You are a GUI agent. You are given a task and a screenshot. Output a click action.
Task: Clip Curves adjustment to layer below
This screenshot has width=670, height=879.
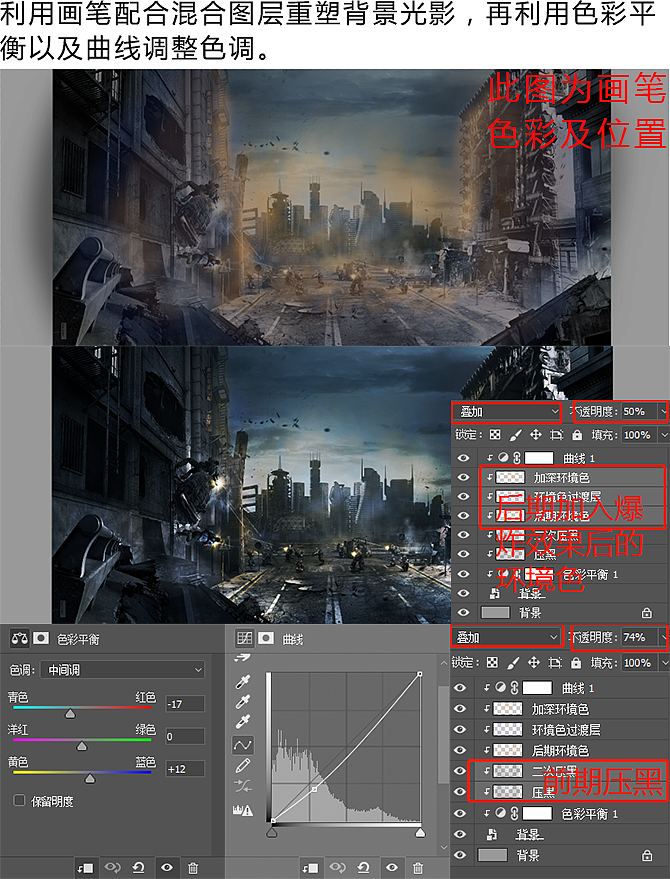coord(309,868)
